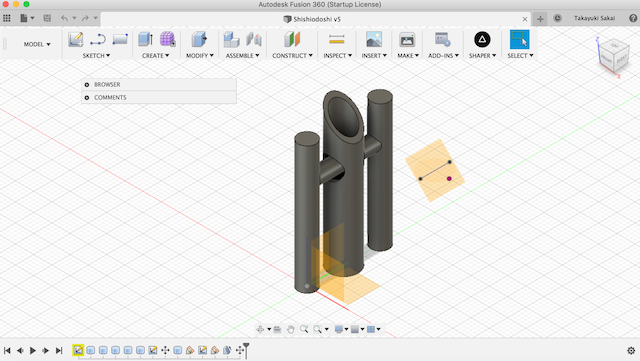Switch to the Shishiodoshi v5 document tab
Viewport: 640px width, 361px height.
312,19
